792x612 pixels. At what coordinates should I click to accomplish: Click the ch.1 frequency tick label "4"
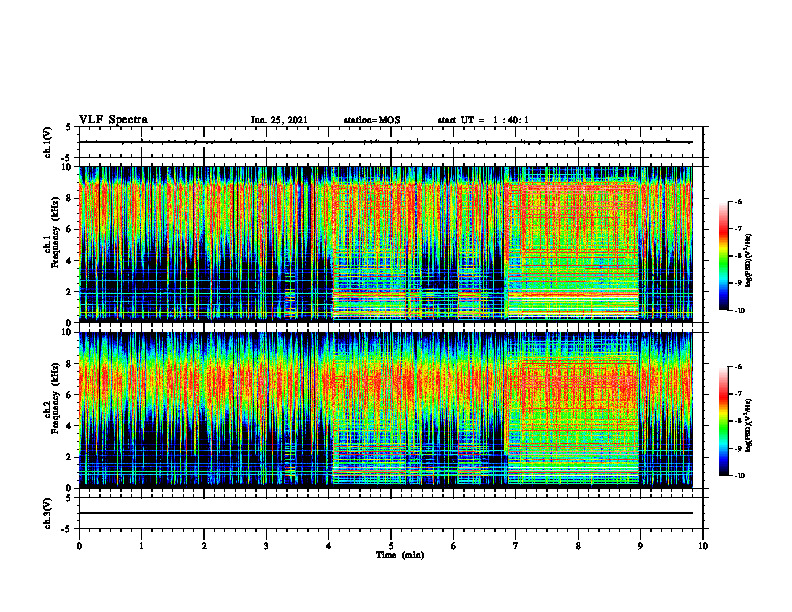click(69, 261)
